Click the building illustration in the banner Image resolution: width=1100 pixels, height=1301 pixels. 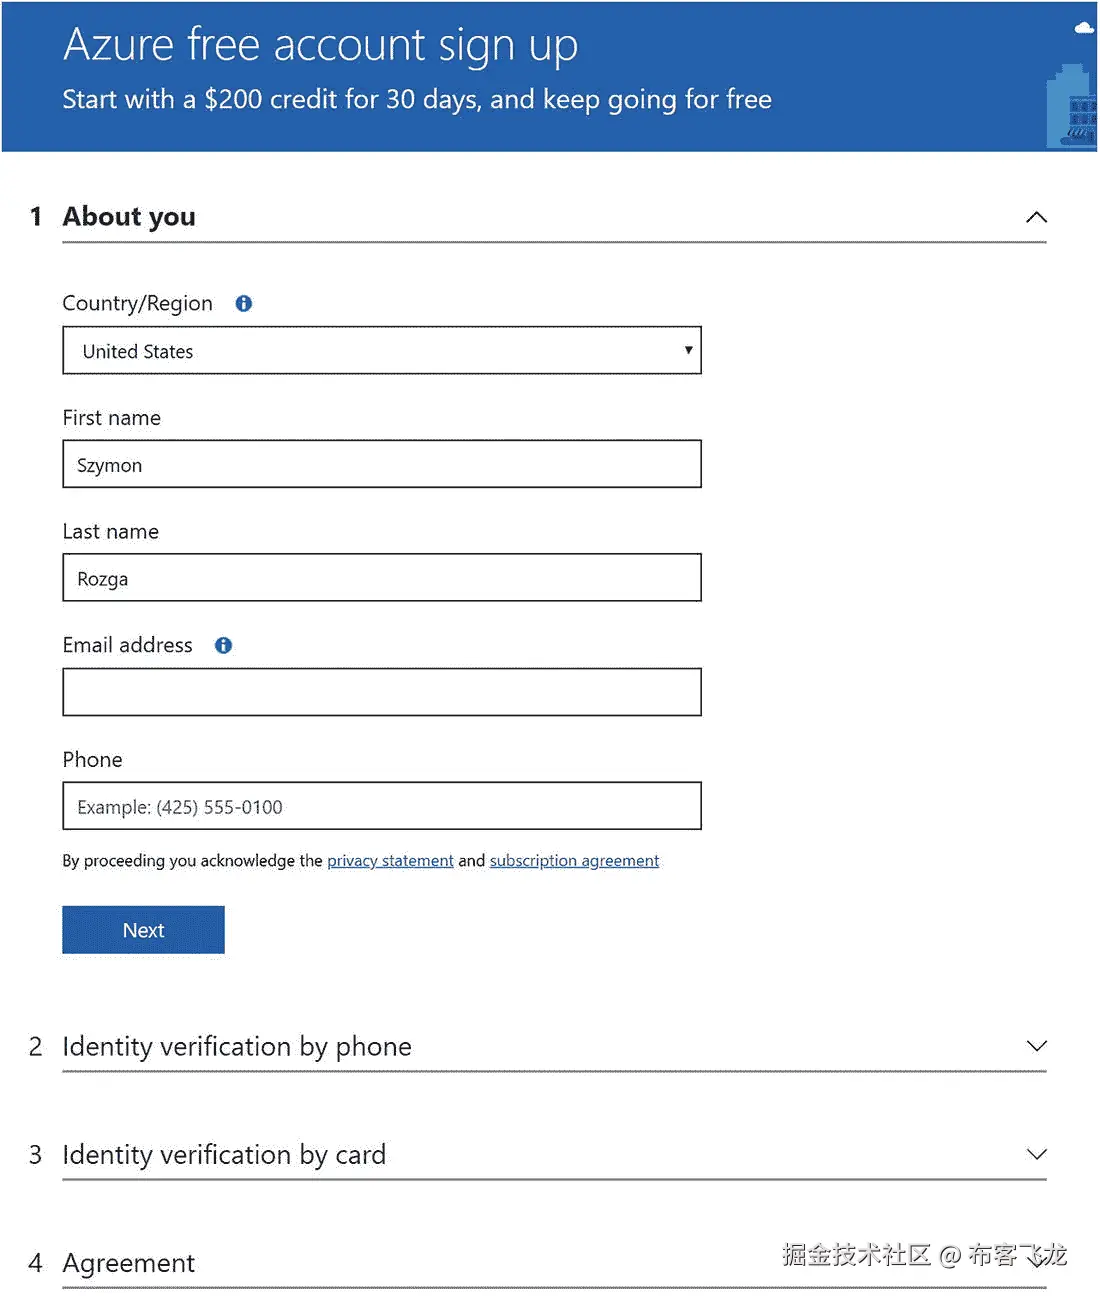tap(1071, 107)
